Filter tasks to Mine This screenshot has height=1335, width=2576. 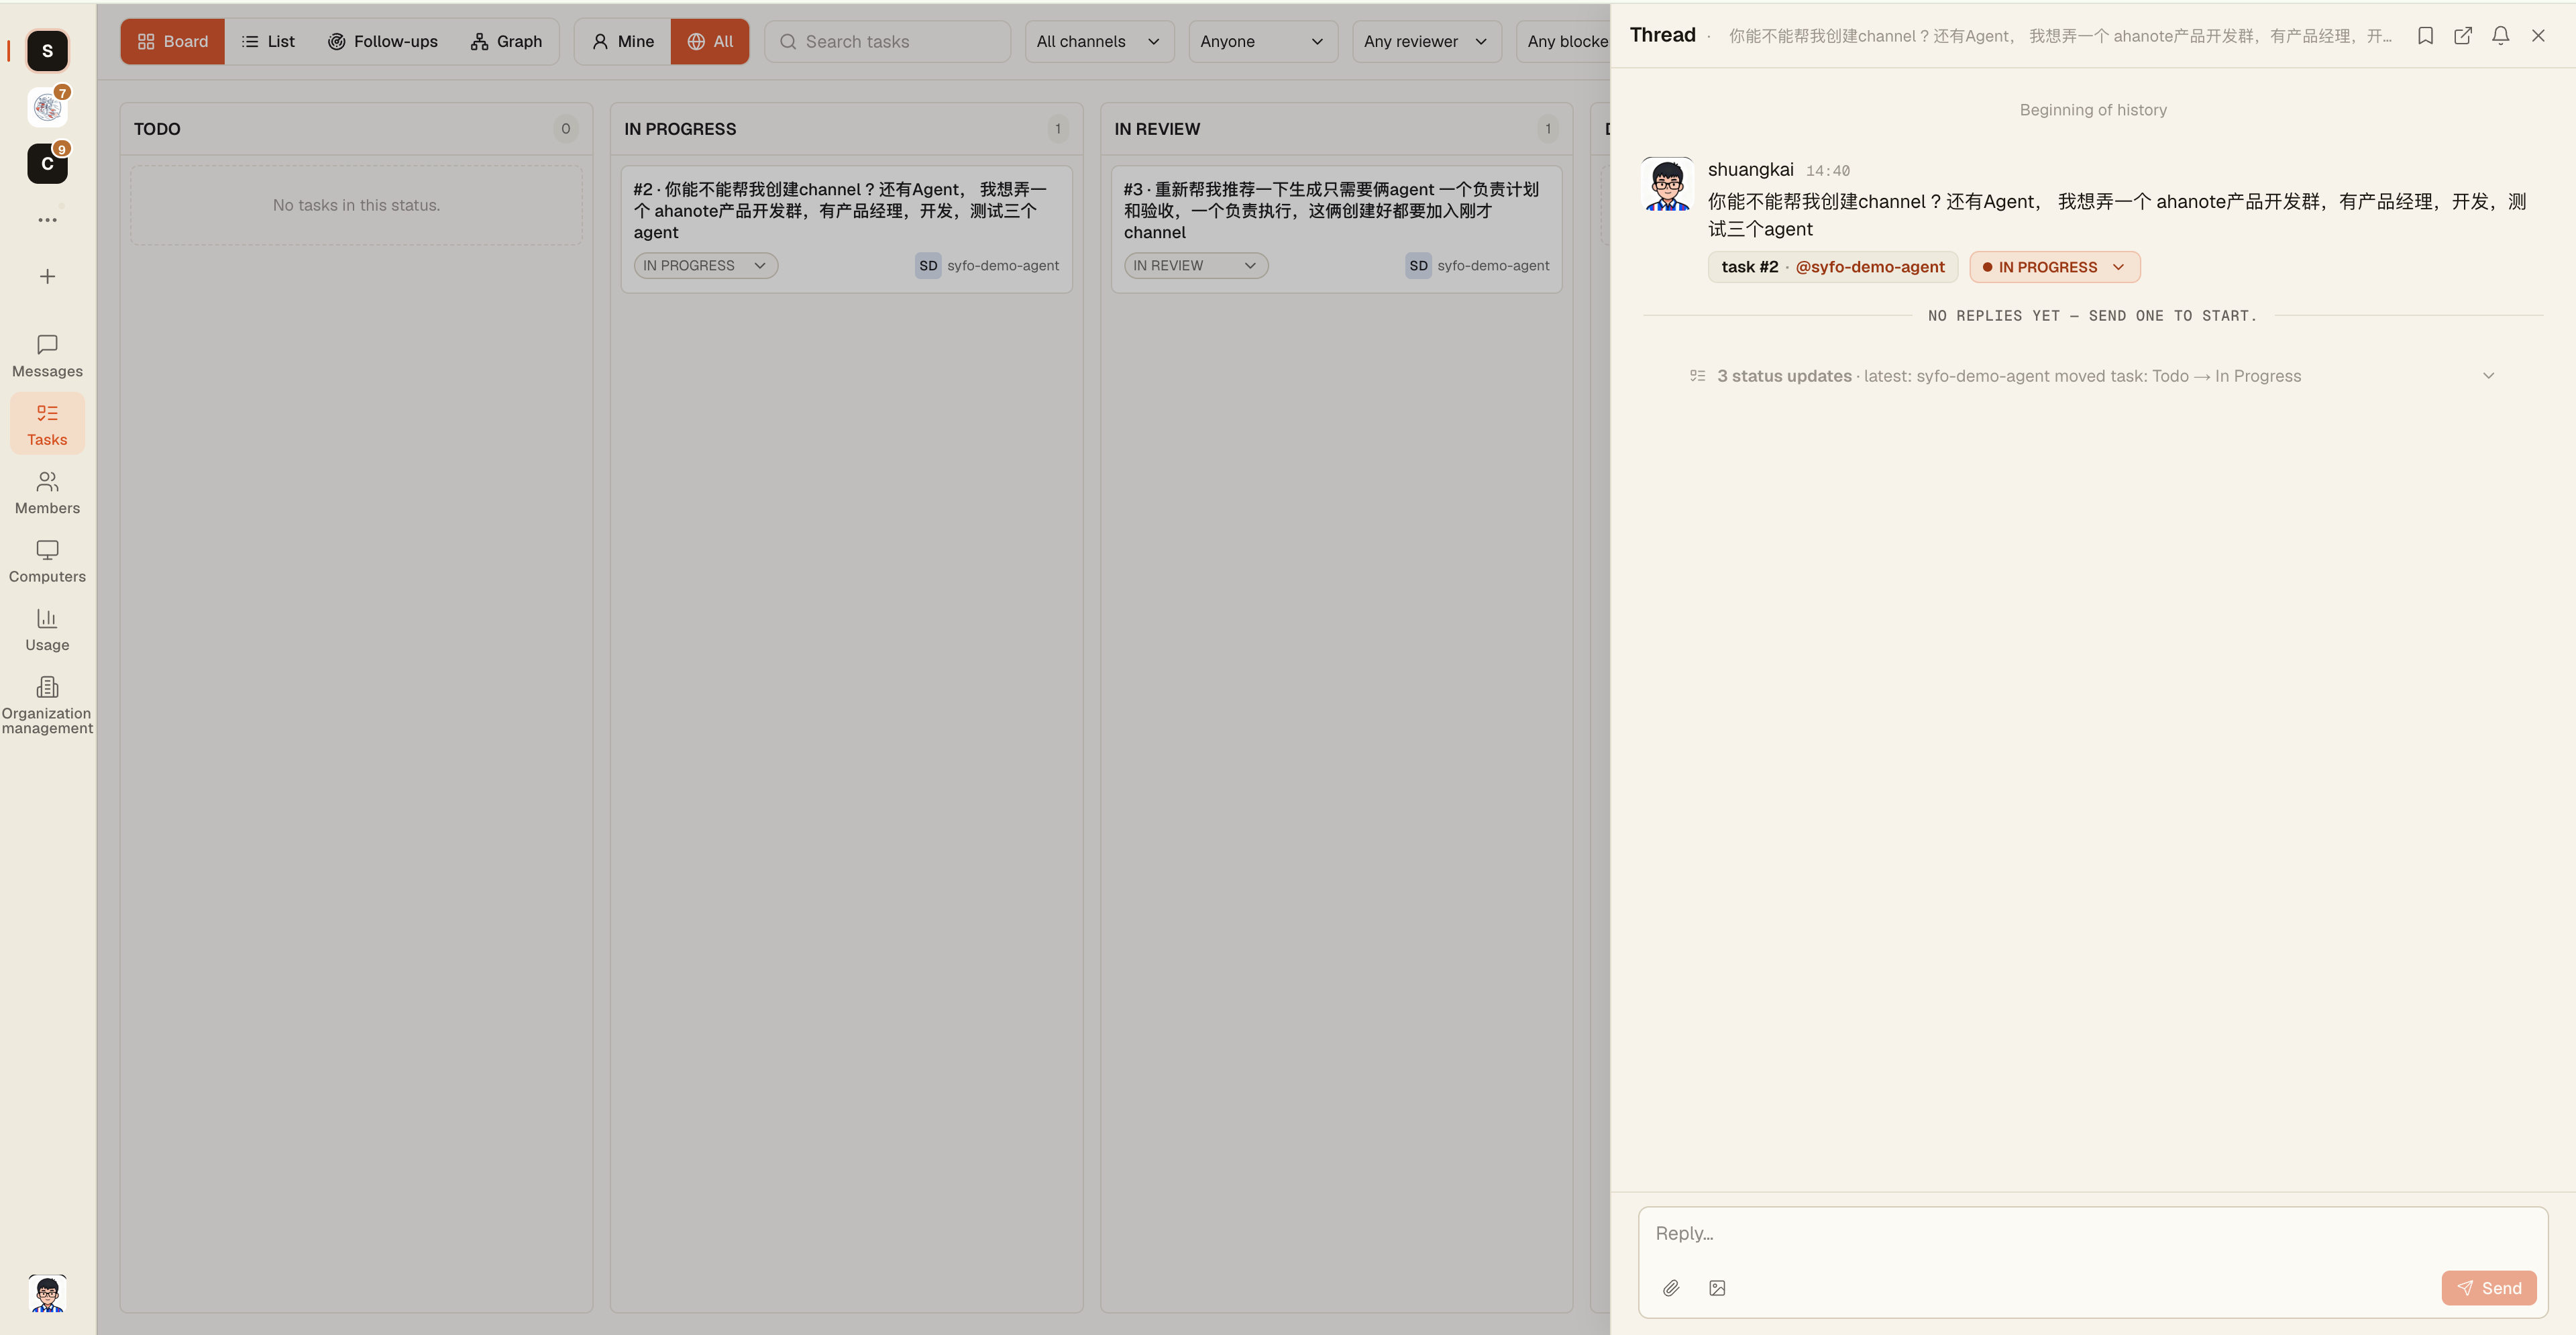[622, 42]
